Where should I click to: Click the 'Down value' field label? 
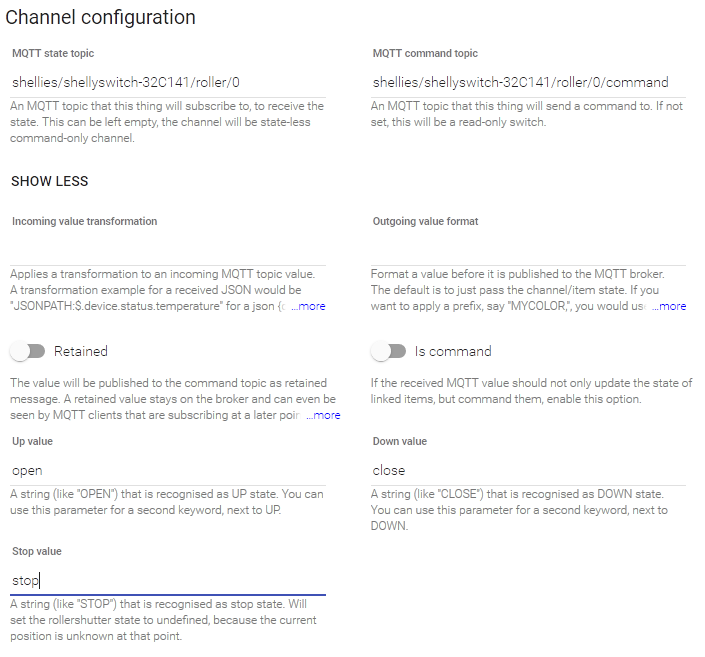[x=399, y=441]
